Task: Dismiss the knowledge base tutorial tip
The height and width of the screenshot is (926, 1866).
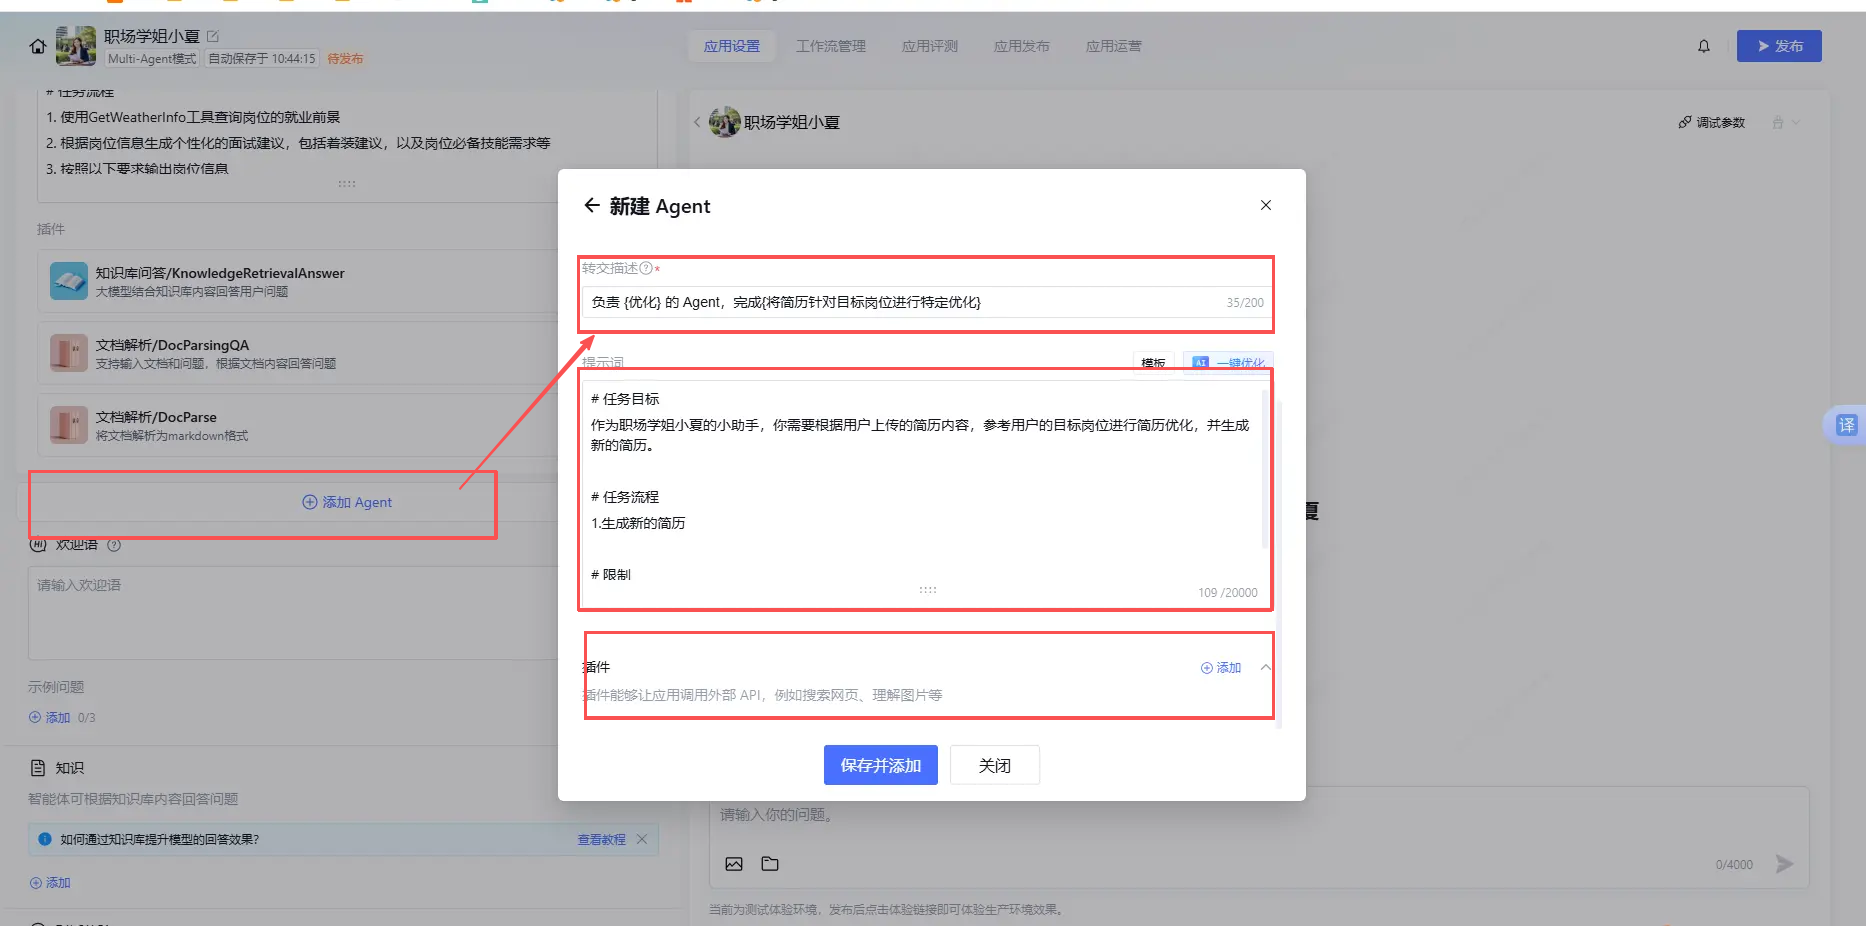Action: click(x=642, y=839)
